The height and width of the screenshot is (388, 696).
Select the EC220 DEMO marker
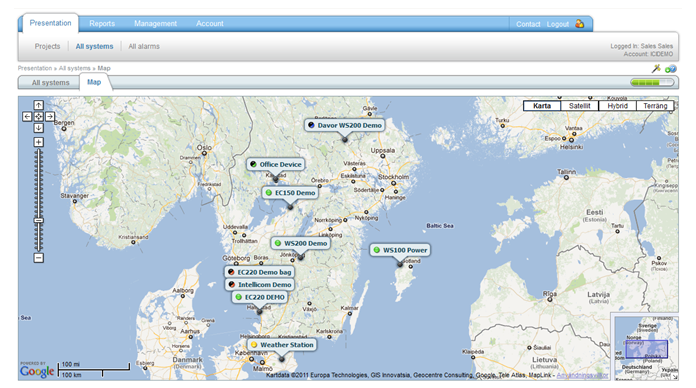(260, 297)
